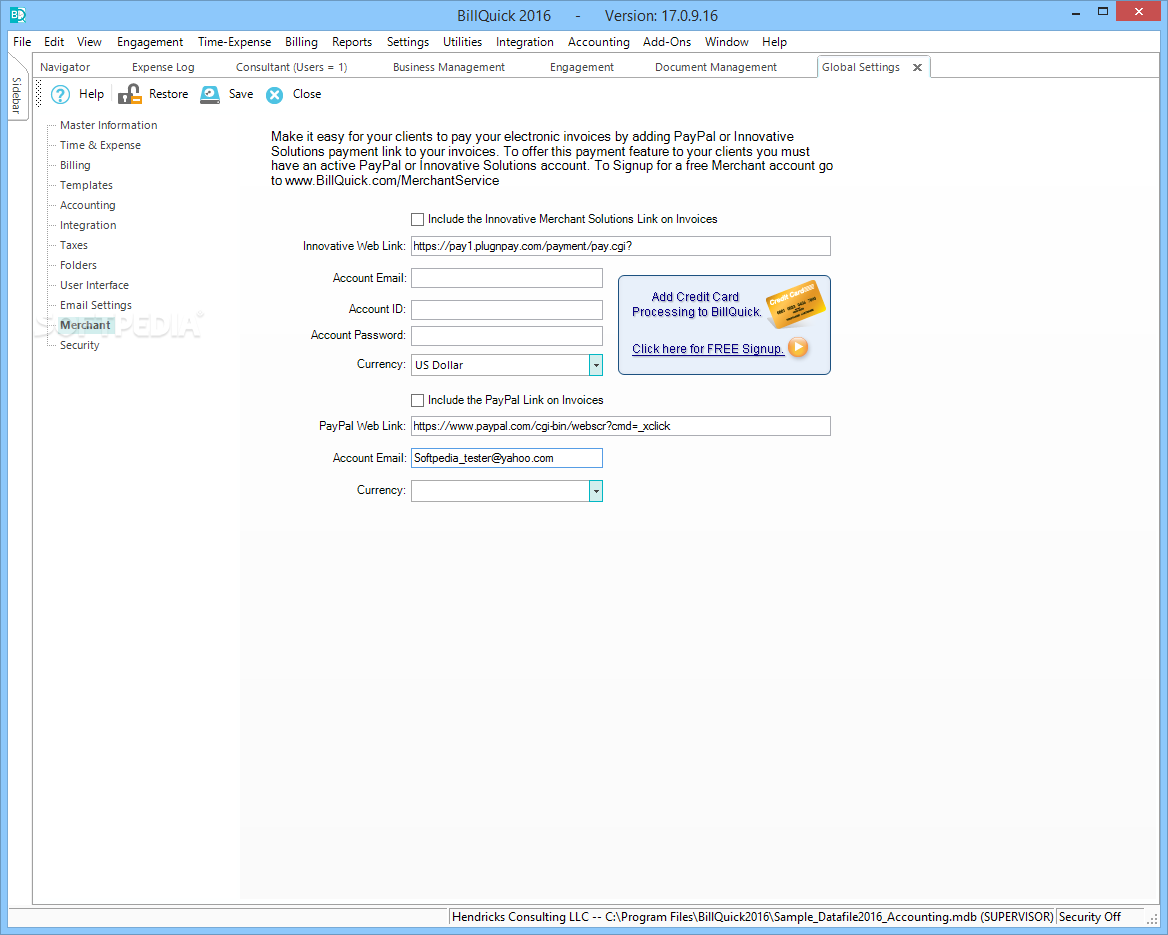The width and height of the screenshot is (1168, 935).
Task: Click the Help question mark icon
Action: [x=60, y=95]
